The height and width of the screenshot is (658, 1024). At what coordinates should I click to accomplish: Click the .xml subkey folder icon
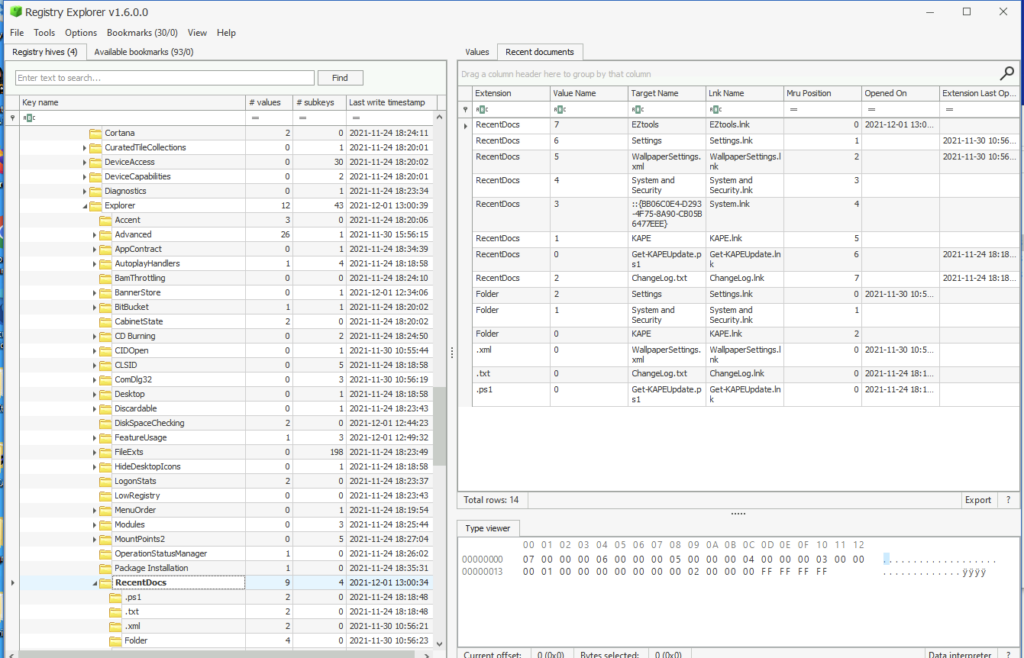[x=116, y=626]
